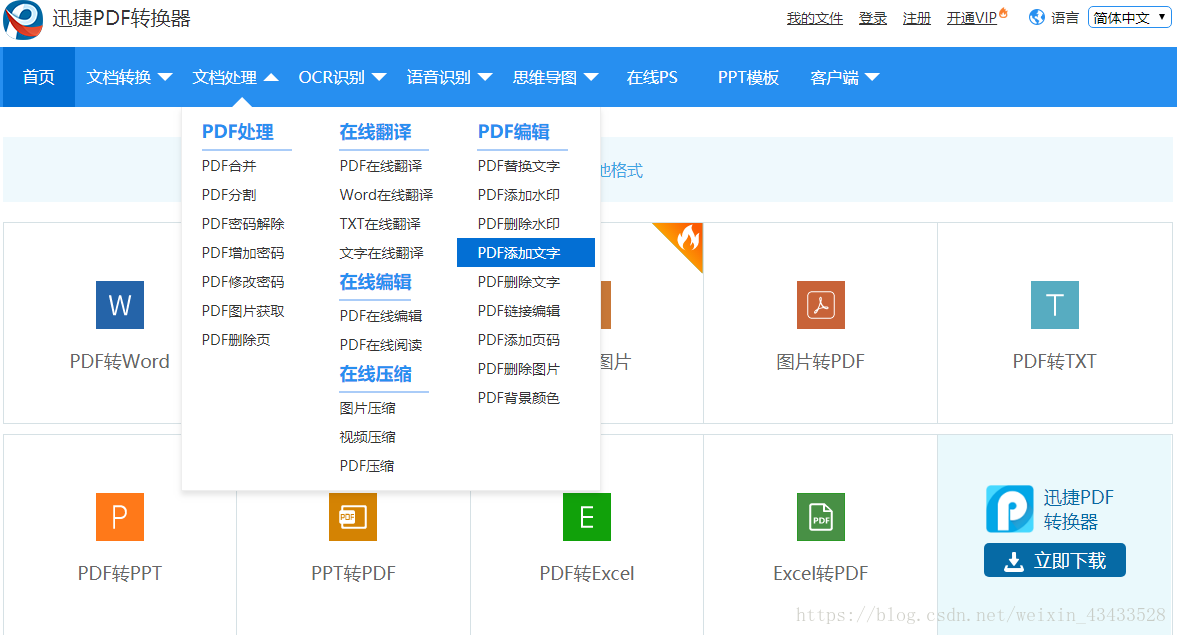The height and width of the screenshot is (635, 1177).
Task: Click the PPT转PDF orange icon
Action: [x=353, y=517]
